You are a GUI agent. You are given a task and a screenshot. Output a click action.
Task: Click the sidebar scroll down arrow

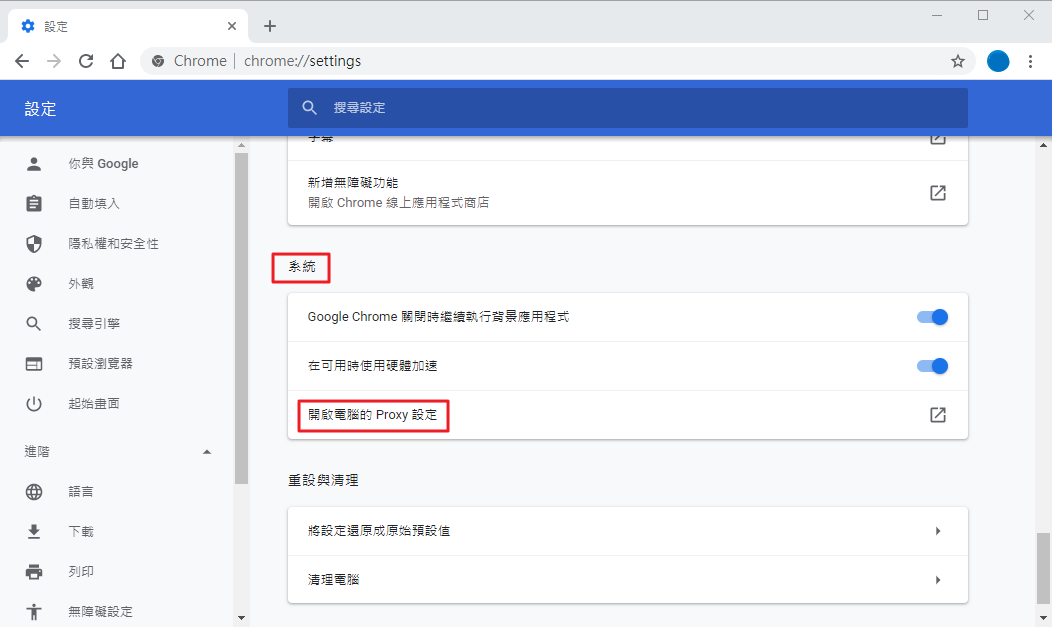(x=242, y=618)
